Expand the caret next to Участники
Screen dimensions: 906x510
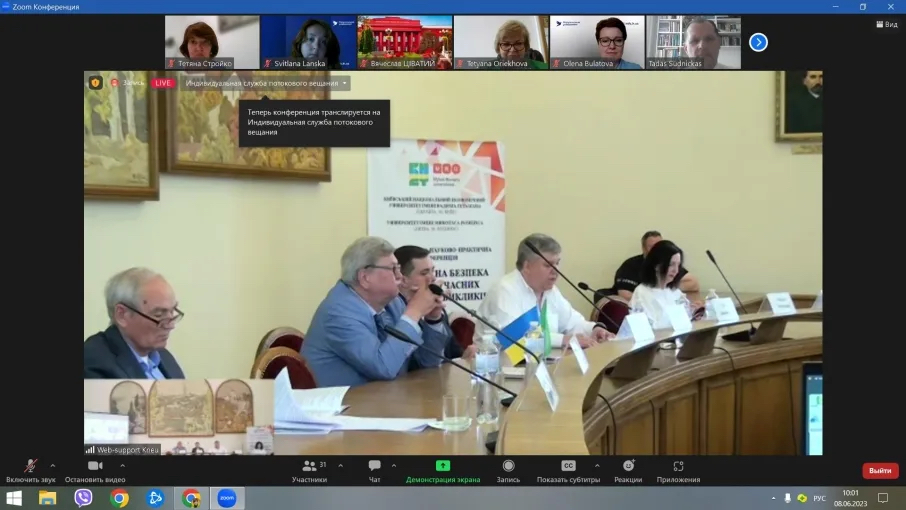click(340, 465)
